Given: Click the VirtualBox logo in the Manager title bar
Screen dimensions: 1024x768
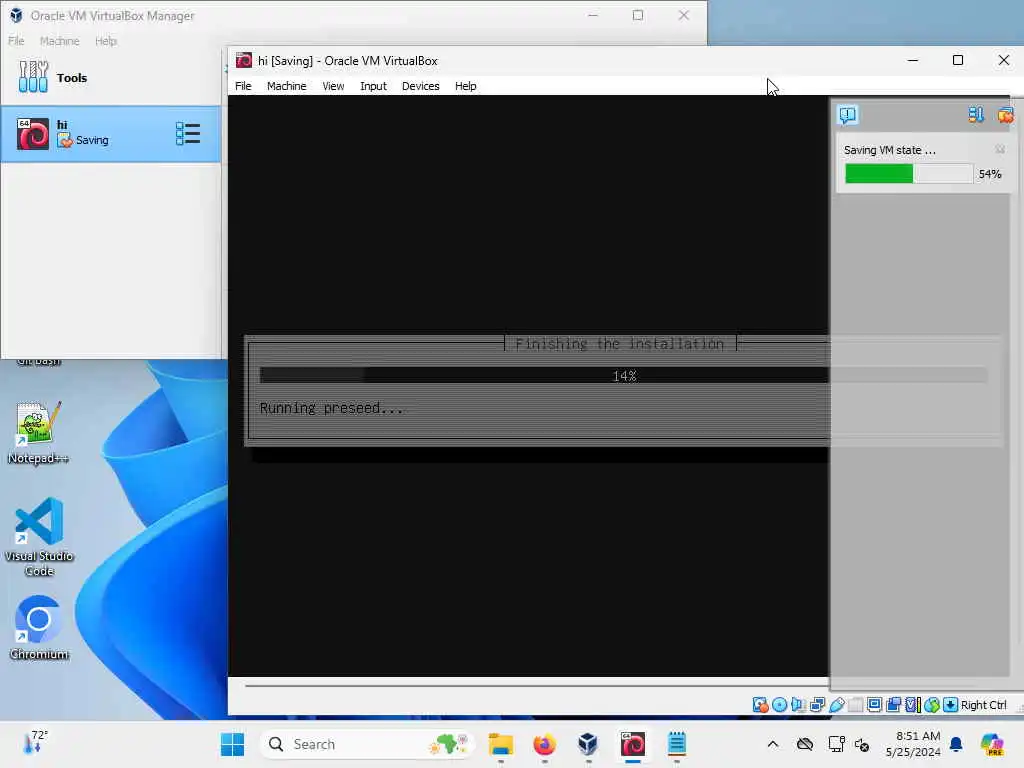Looking at the screenshot, I should (16, 16).
